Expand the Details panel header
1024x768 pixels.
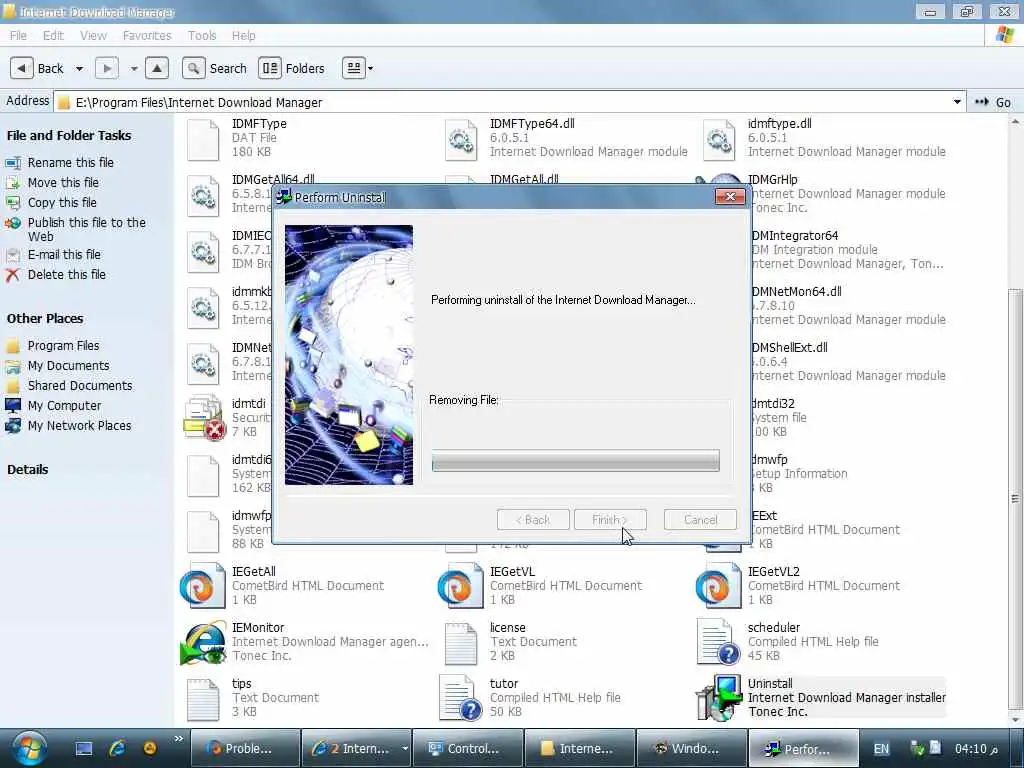27,470
